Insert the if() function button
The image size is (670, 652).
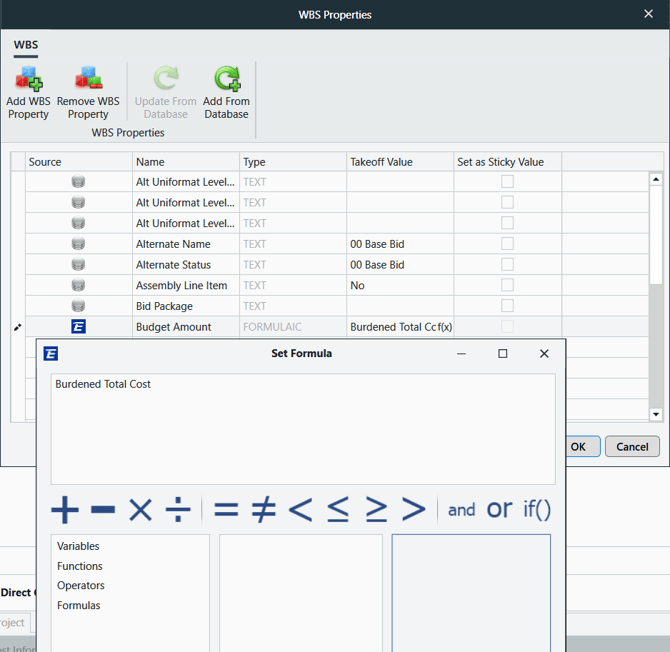click(x=537, y=510)
